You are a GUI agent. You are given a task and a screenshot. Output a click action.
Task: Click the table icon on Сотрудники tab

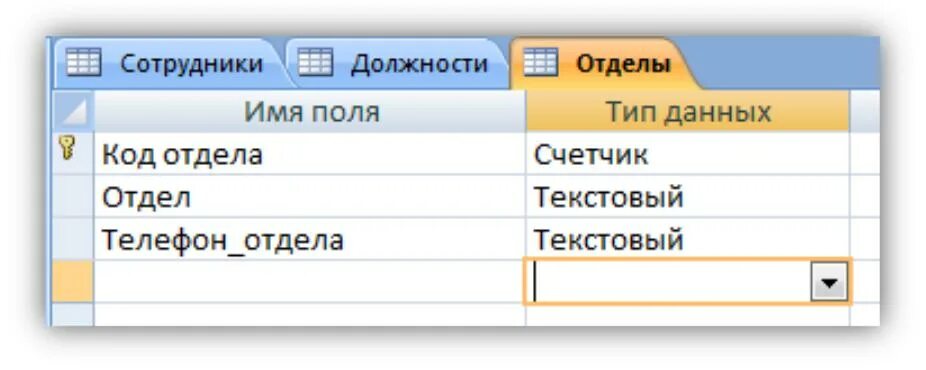(83, 63)
